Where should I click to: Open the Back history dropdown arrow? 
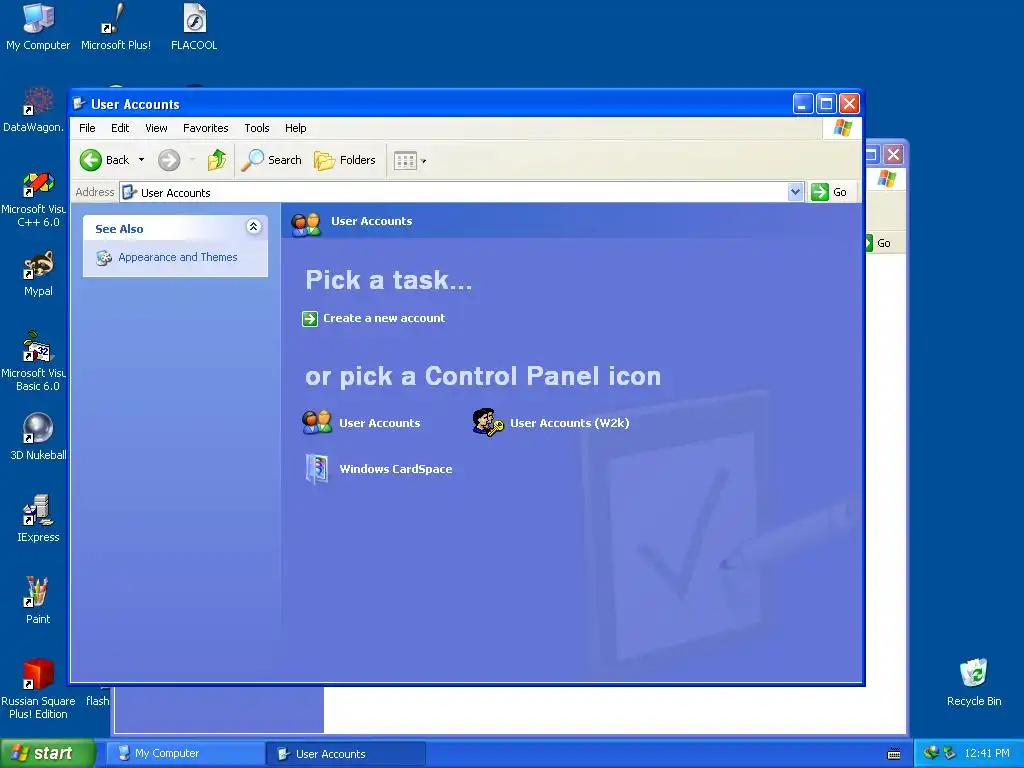(x=141, y=160)
